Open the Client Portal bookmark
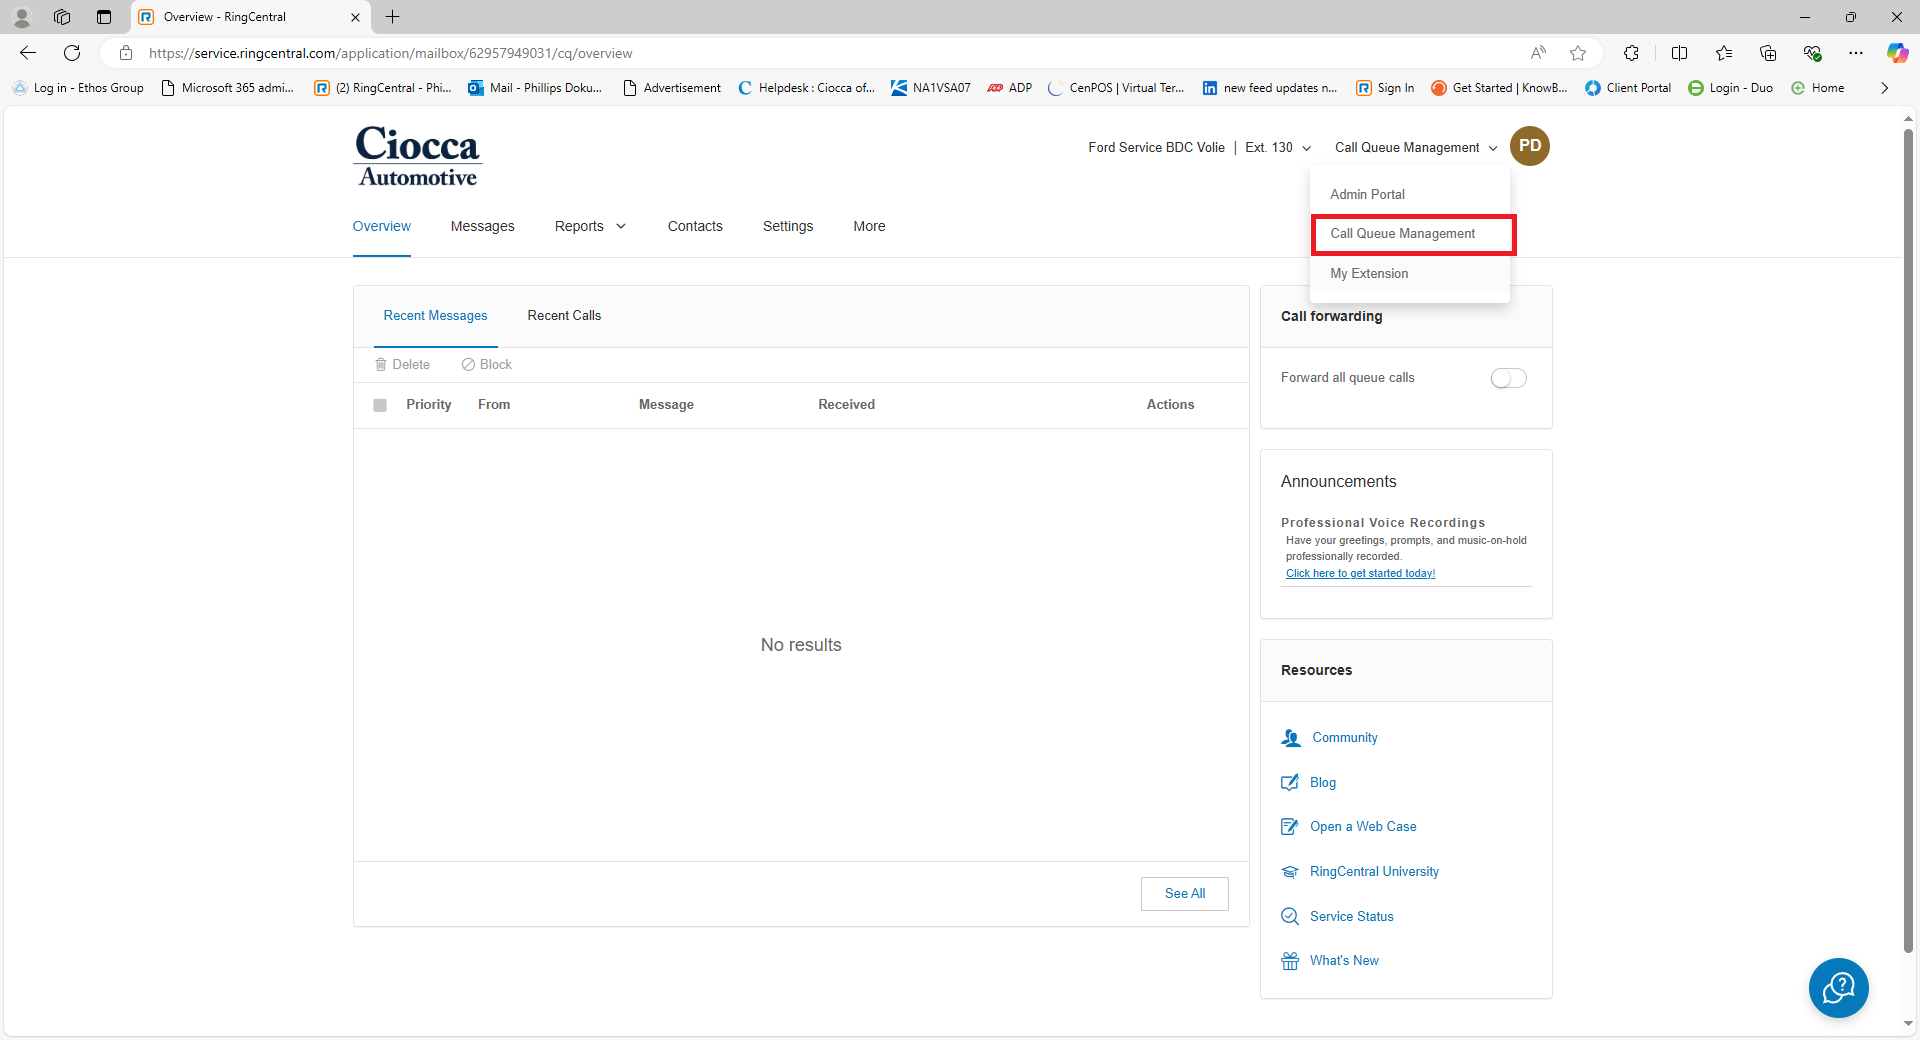The image size is (1920, 1040). [x=1628, y=88]
